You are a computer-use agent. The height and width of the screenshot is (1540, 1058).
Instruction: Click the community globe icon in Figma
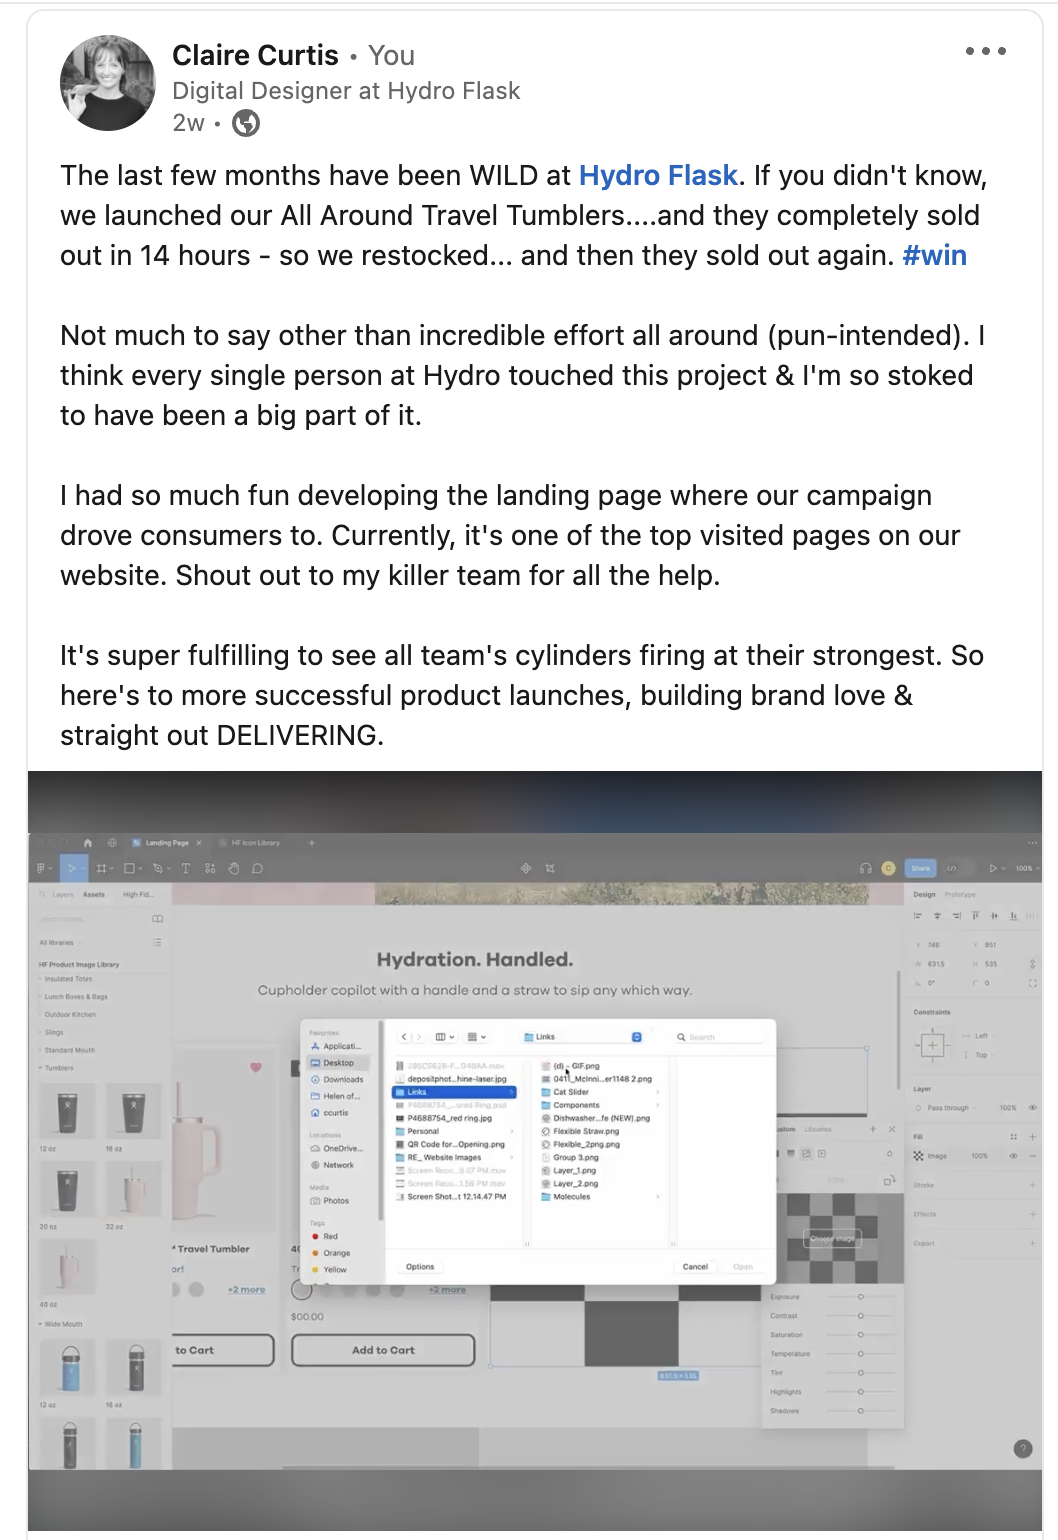(x=112, y=843)
